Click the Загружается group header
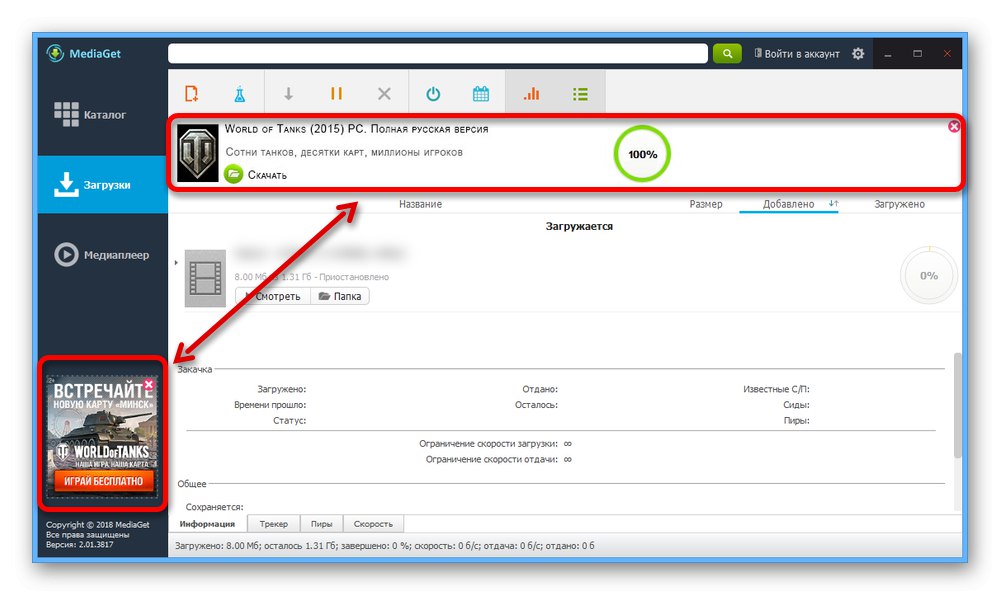This screenshot has width=1000, height=595. pyautogui.click(x=579, y=226)
